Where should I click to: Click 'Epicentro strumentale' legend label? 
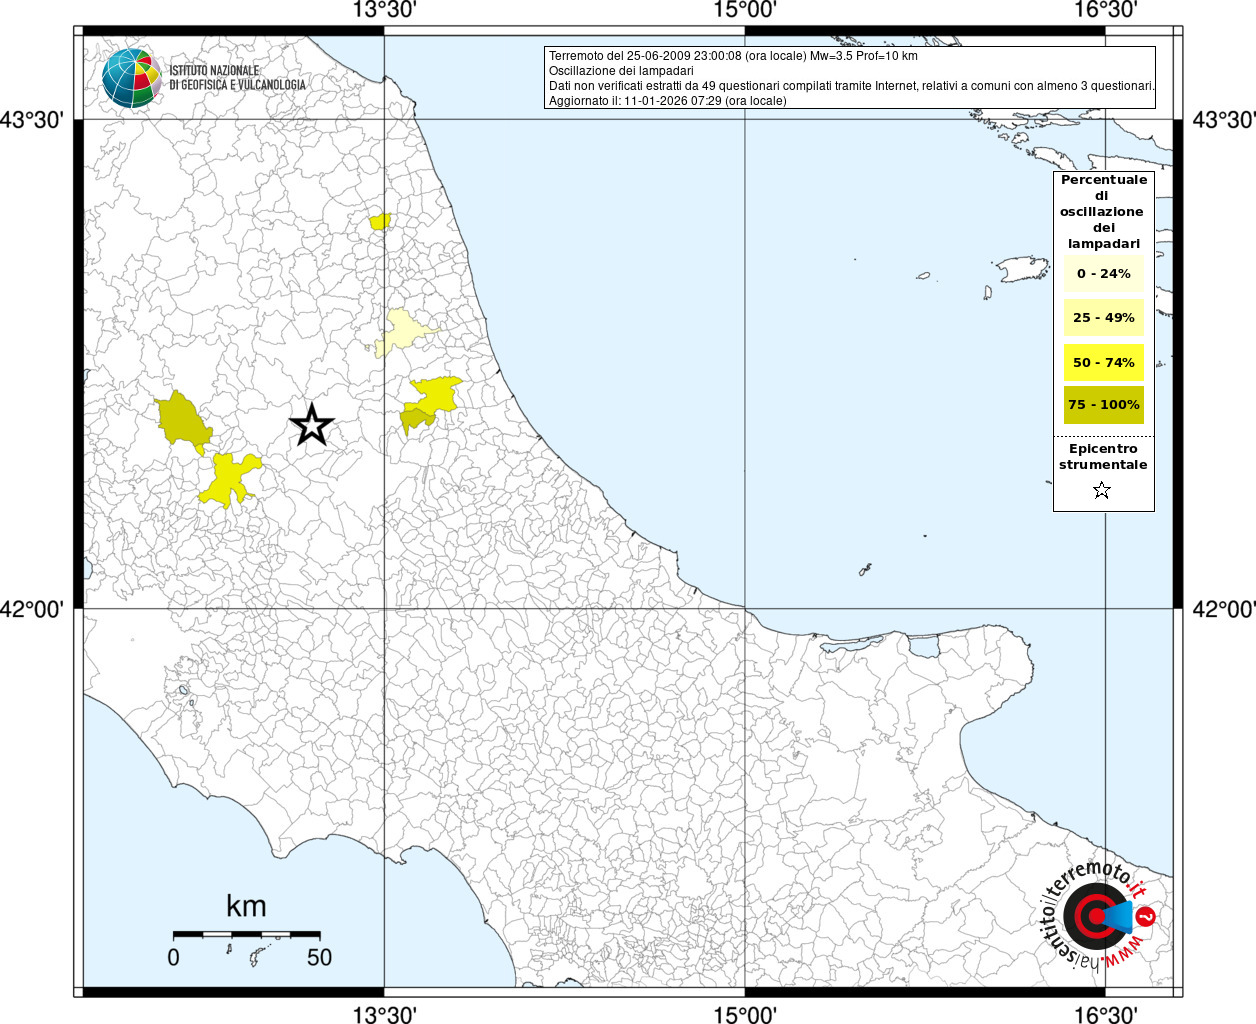tap(1103, 457)
